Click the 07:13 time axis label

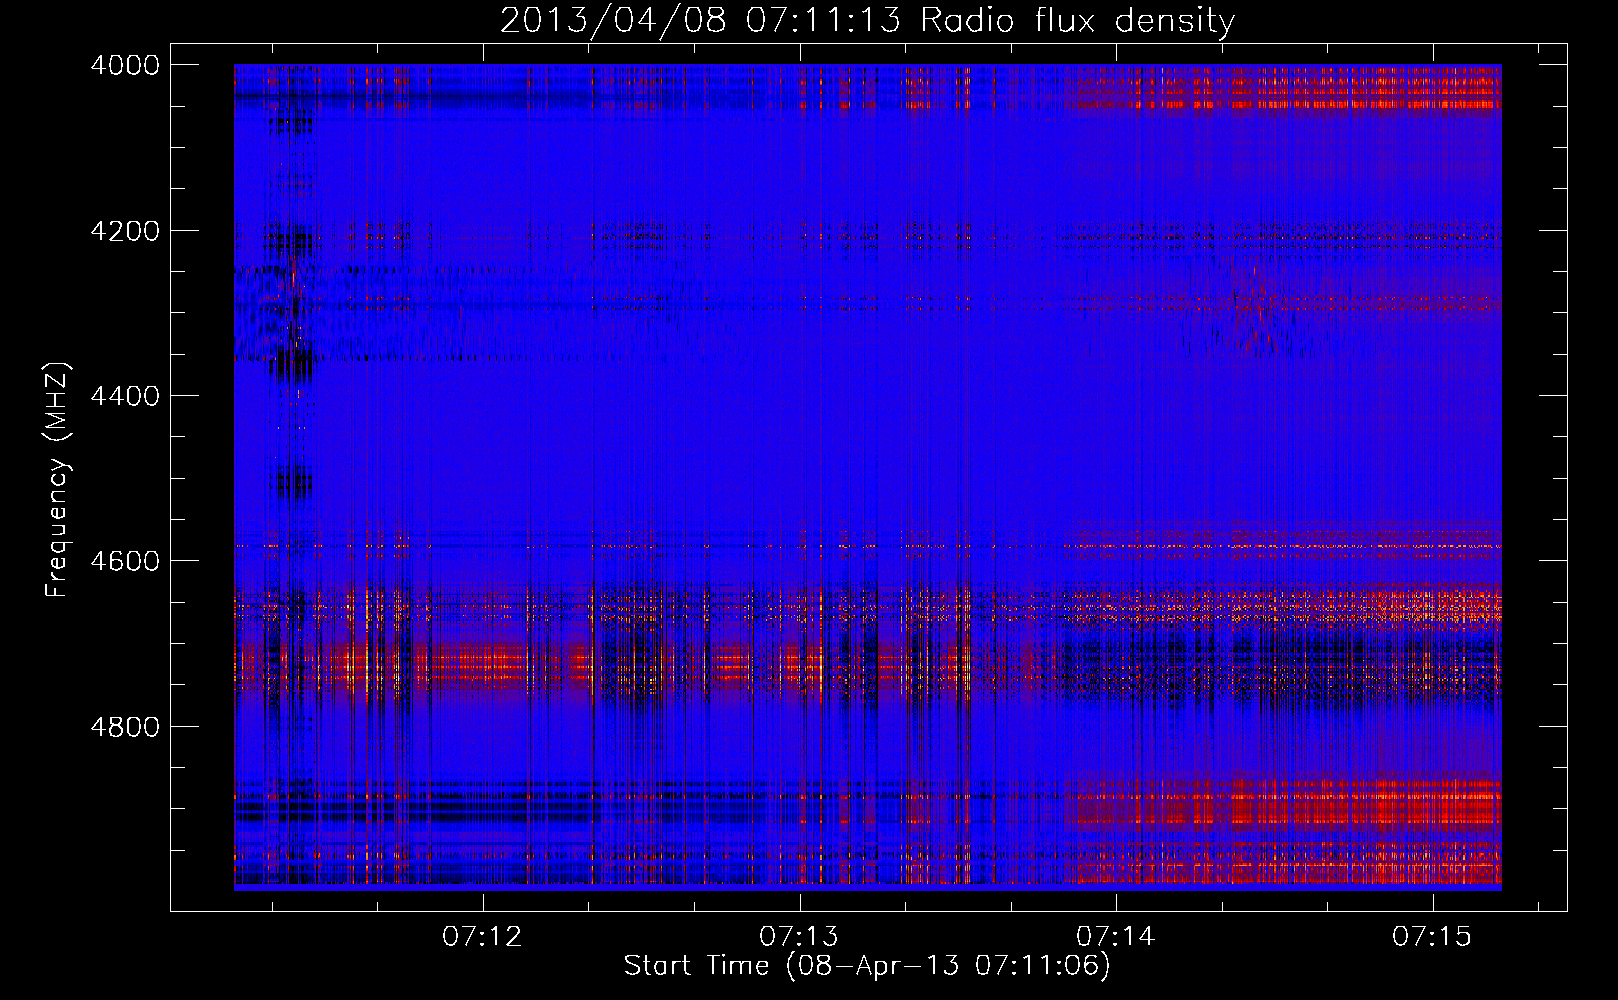pyautogui.click(x=799, y=937)
